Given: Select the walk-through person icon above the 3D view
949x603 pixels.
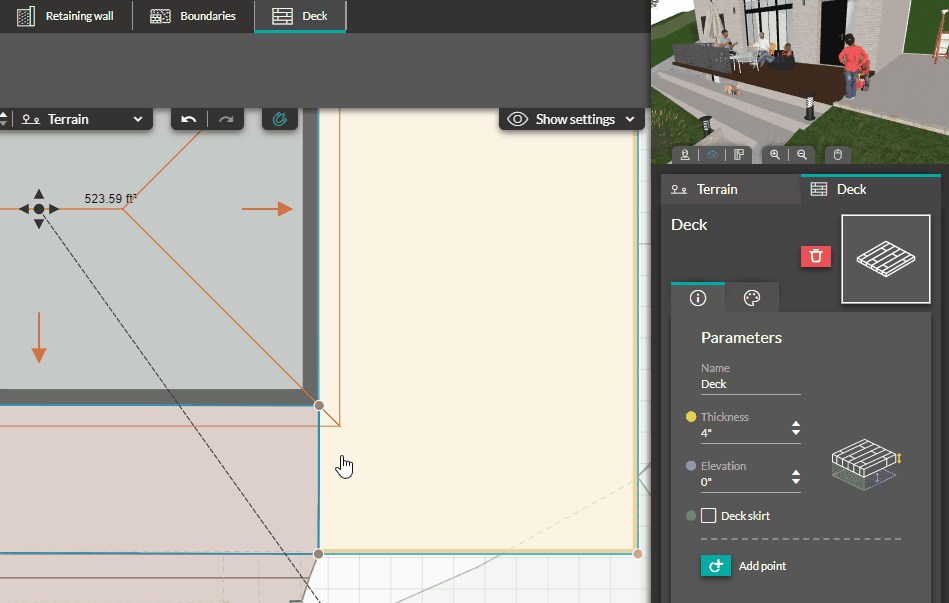Looking at the screenshot, I should (685, 154).
